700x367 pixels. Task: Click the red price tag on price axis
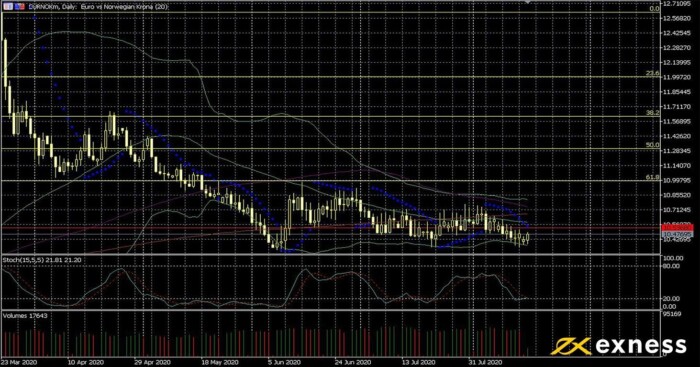(677, 228)
